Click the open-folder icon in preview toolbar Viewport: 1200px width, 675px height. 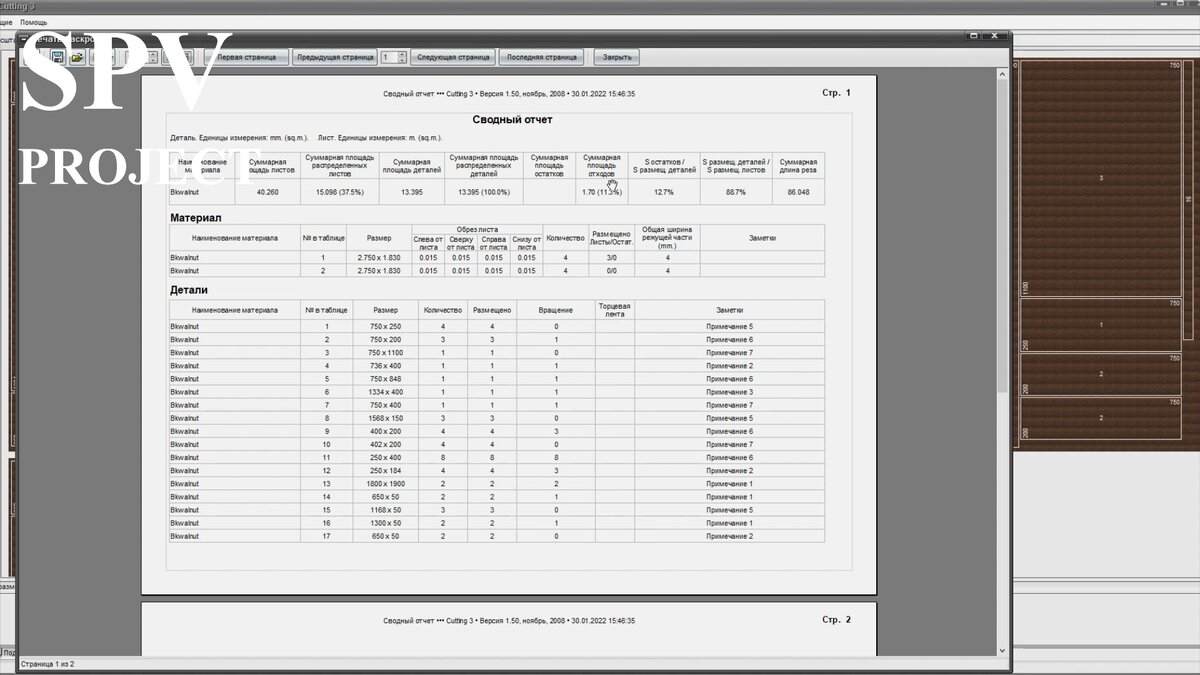[x=78, y=57]
